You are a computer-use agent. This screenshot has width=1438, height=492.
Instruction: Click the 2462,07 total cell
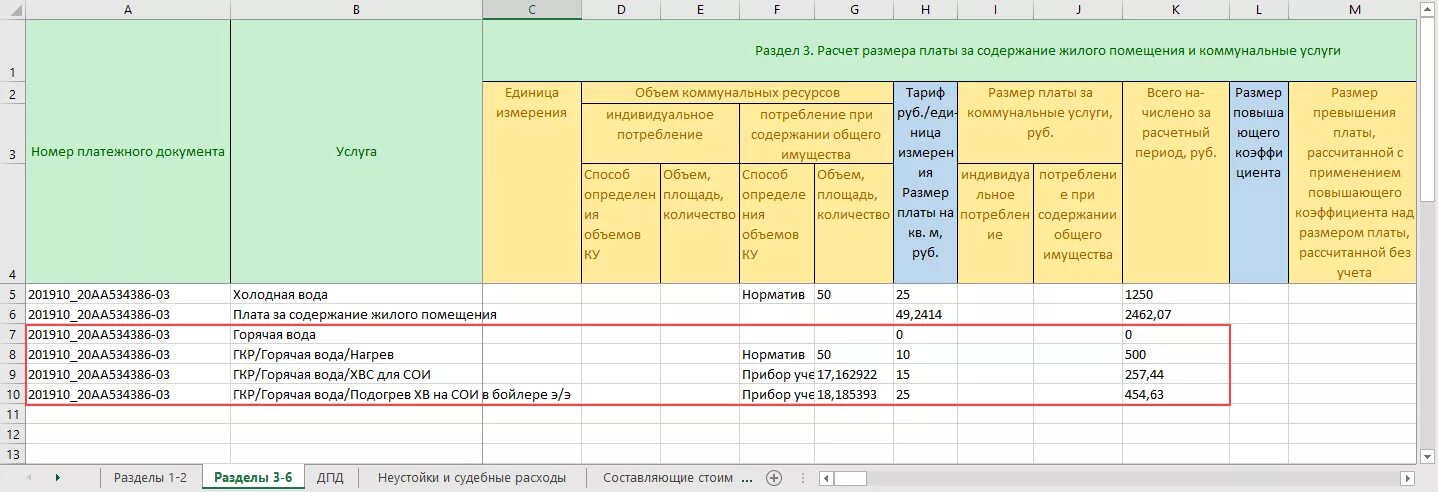pyautogui.click(x=1176, y=314)
